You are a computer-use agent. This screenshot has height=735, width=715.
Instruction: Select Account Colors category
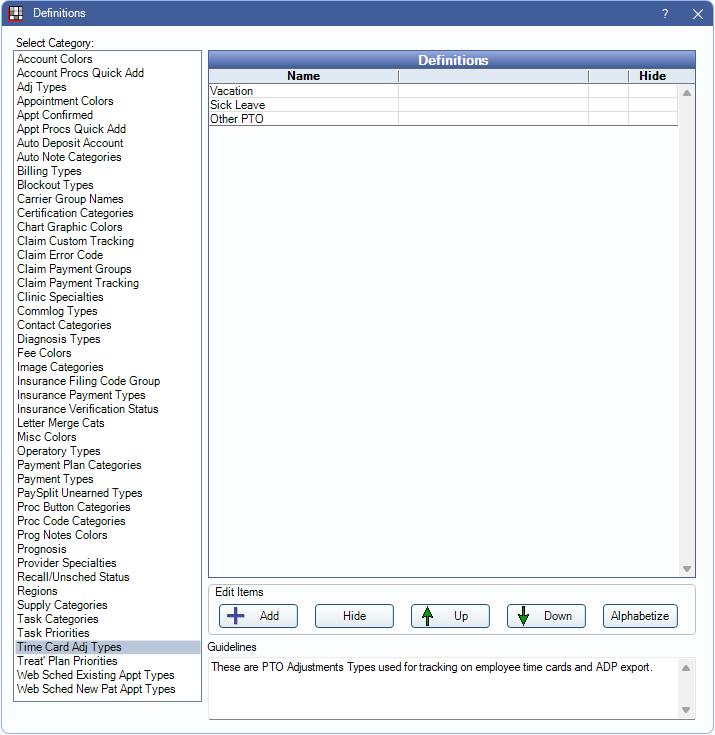tap(55, 59)
